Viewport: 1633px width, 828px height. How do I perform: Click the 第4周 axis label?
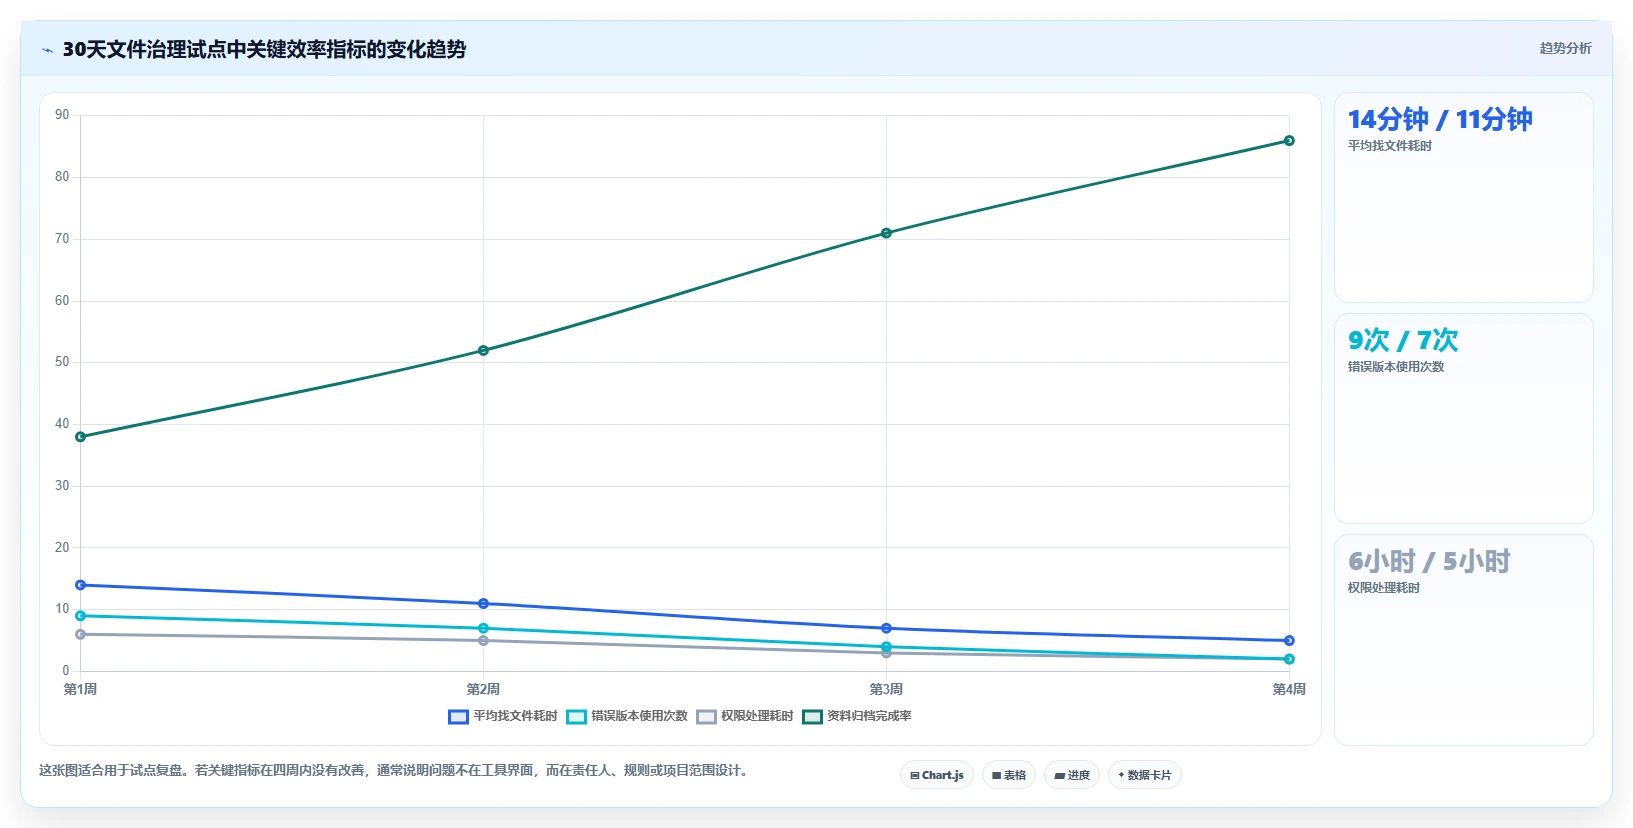1289,689
